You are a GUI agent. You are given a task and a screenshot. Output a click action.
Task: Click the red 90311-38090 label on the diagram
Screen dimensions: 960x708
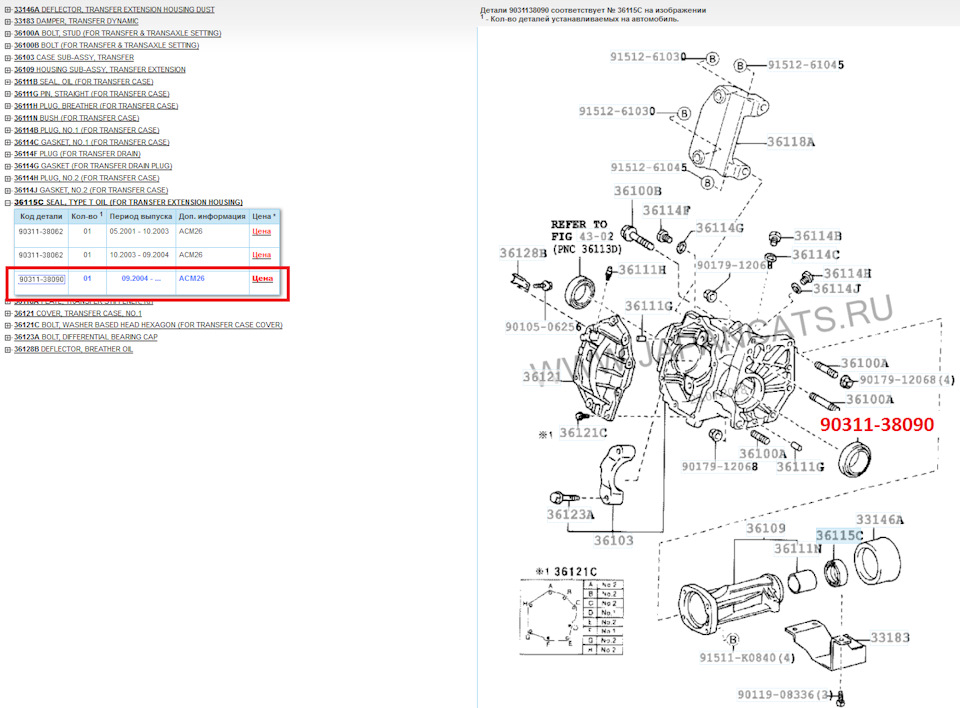(x=876, y=424)
